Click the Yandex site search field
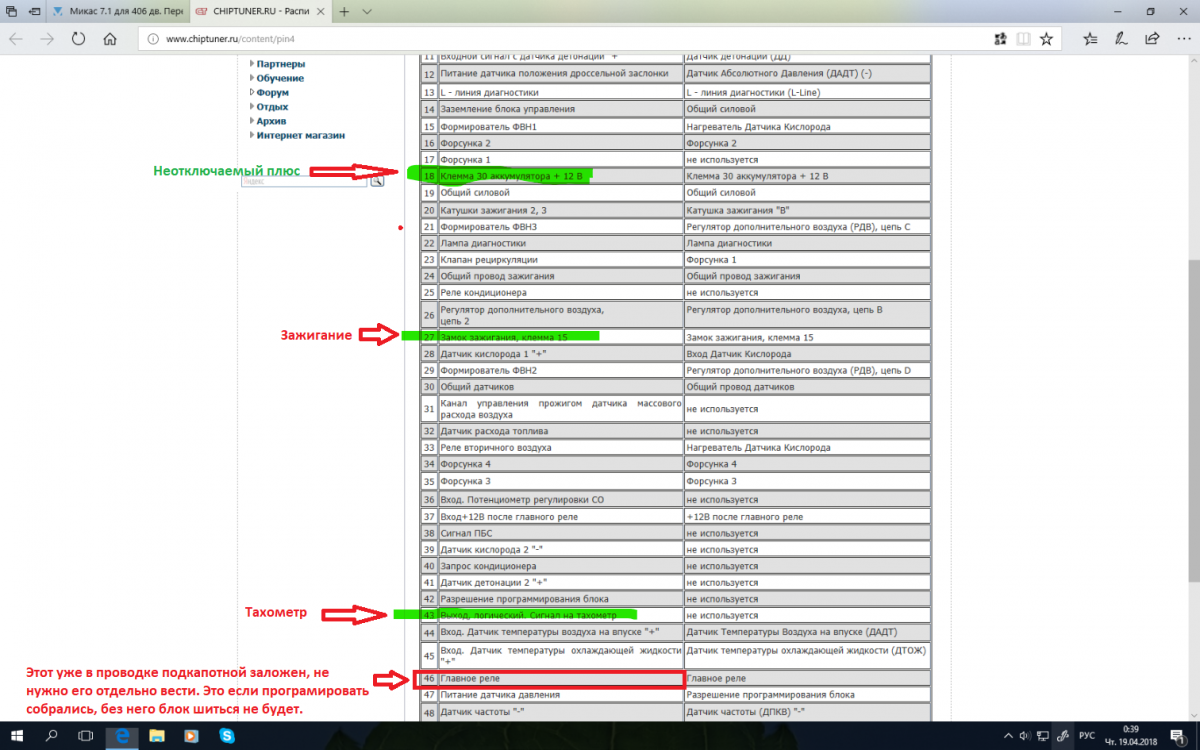The image size is (1200, 750). (x=305, y=181)
